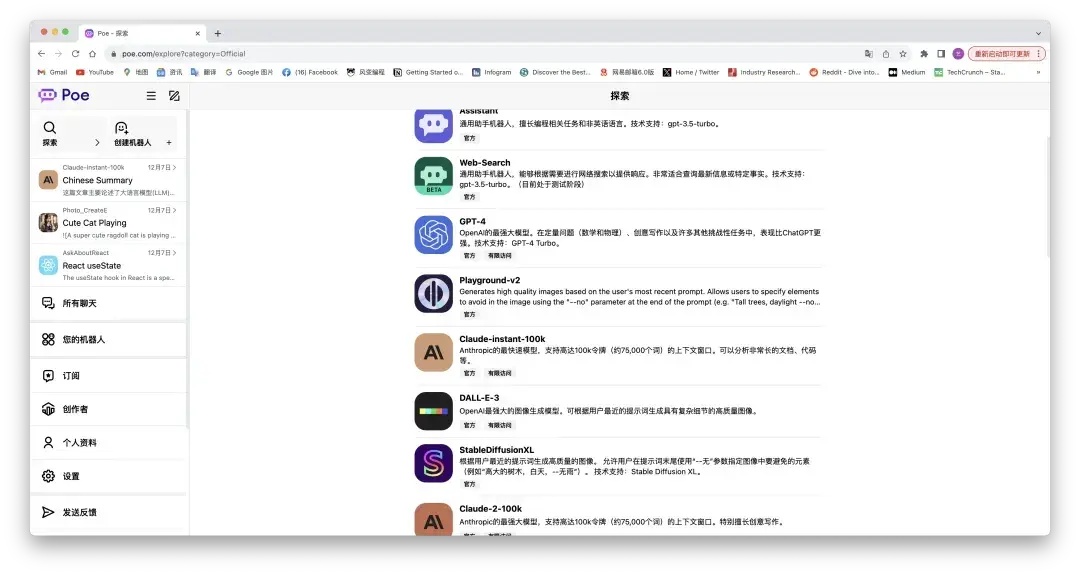Open the React useState chat

click(108, 265)
